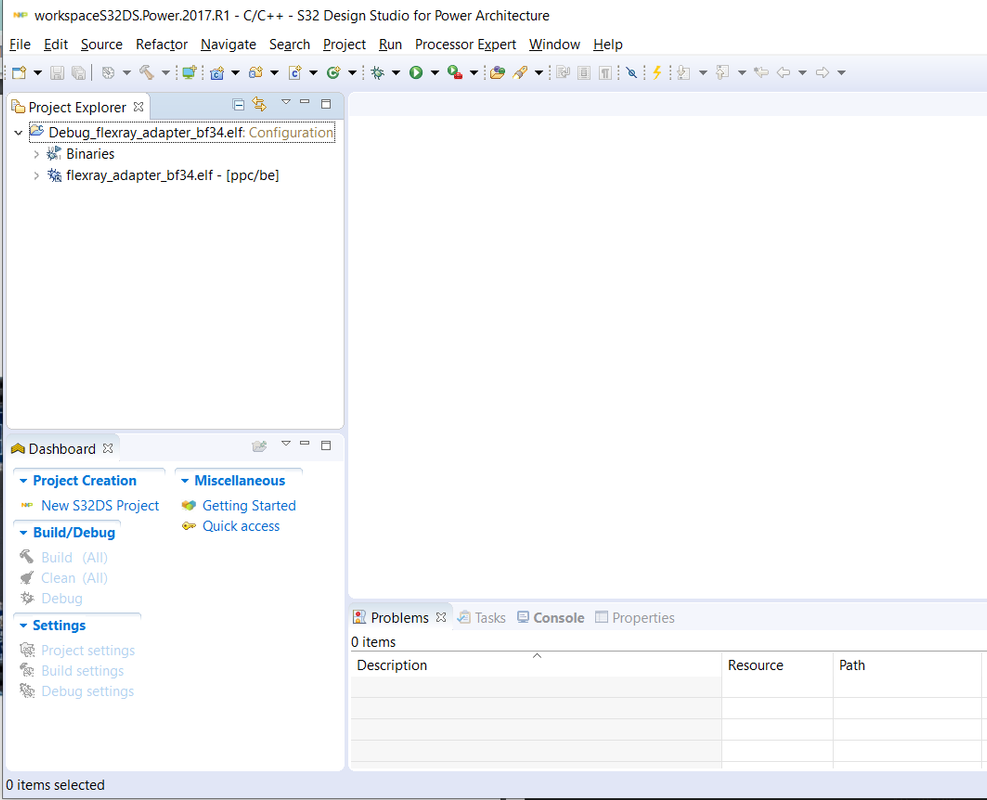Open dropdown next to New wizard icon
Screen dimensions: 987x800
pyautogui.click(x=38, y=73)
